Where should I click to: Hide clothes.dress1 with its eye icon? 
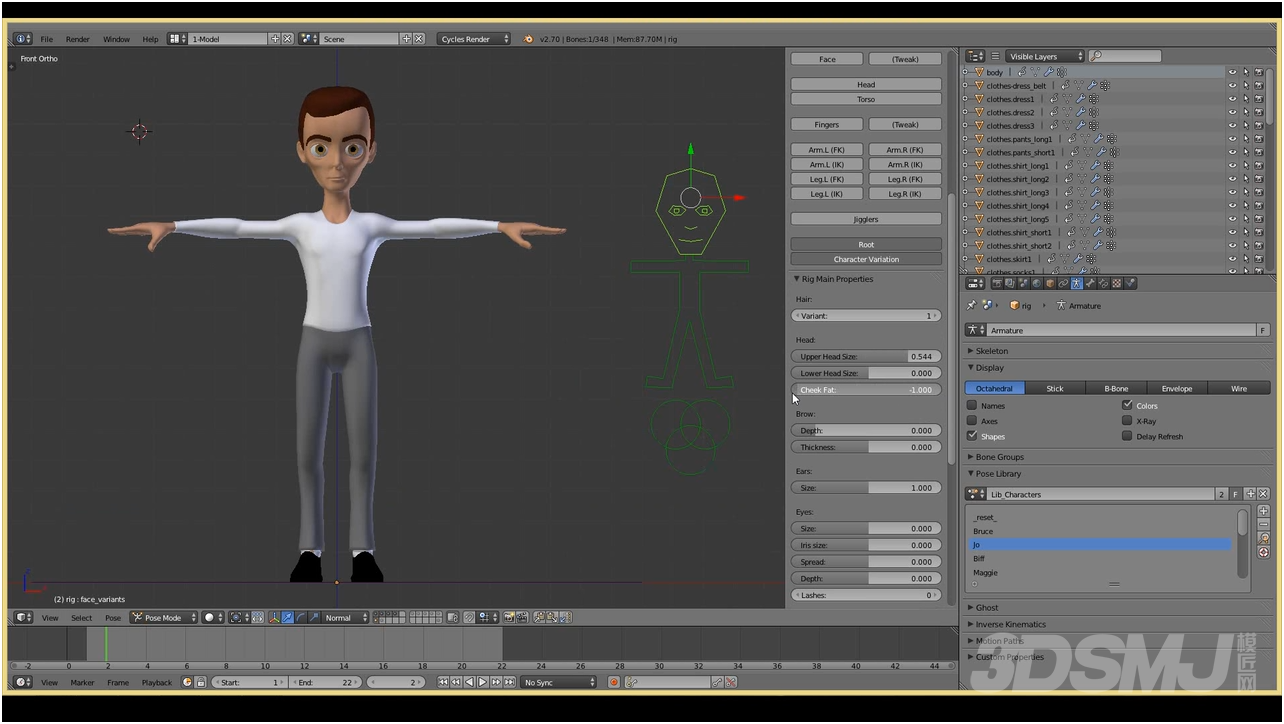pyautogui.click(x=1232, y=99)
